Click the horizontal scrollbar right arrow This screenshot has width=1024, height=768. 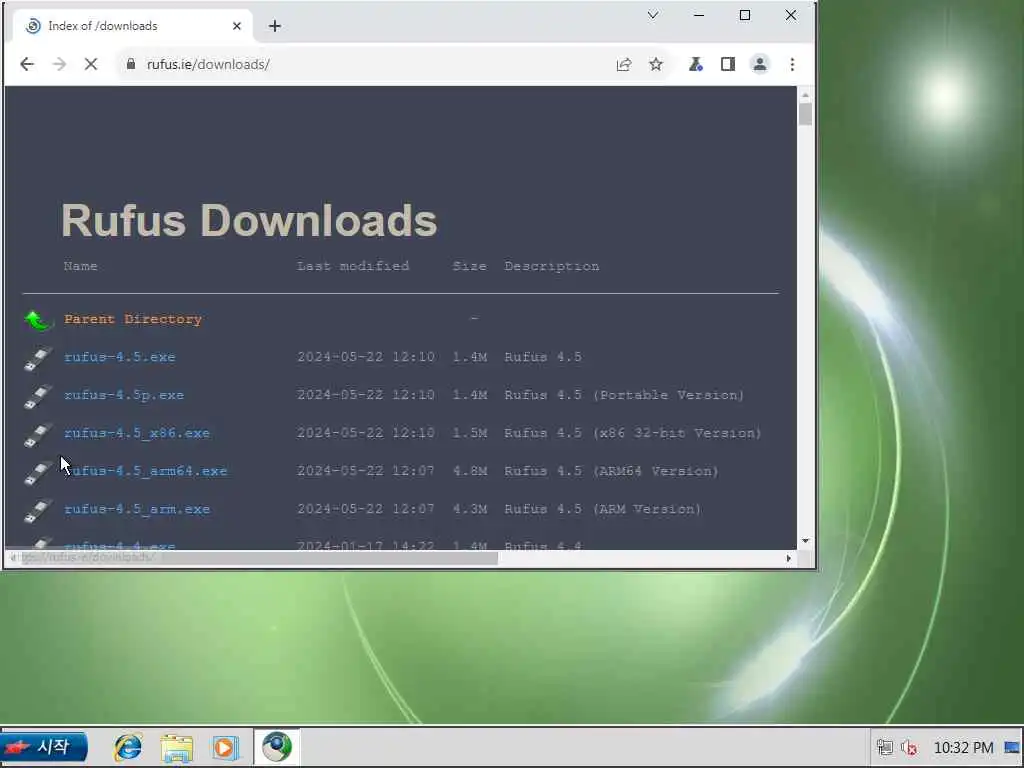[788, 558]
